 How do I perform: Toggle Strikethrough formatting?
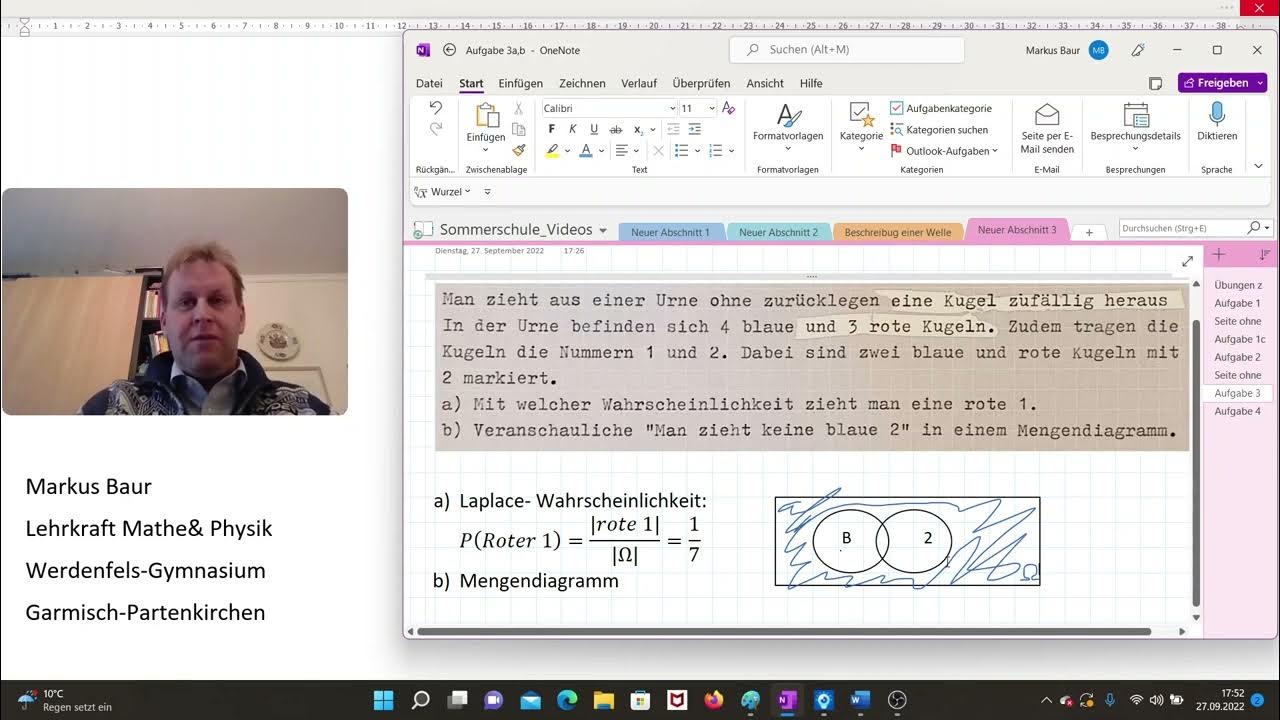pos(616,129)
